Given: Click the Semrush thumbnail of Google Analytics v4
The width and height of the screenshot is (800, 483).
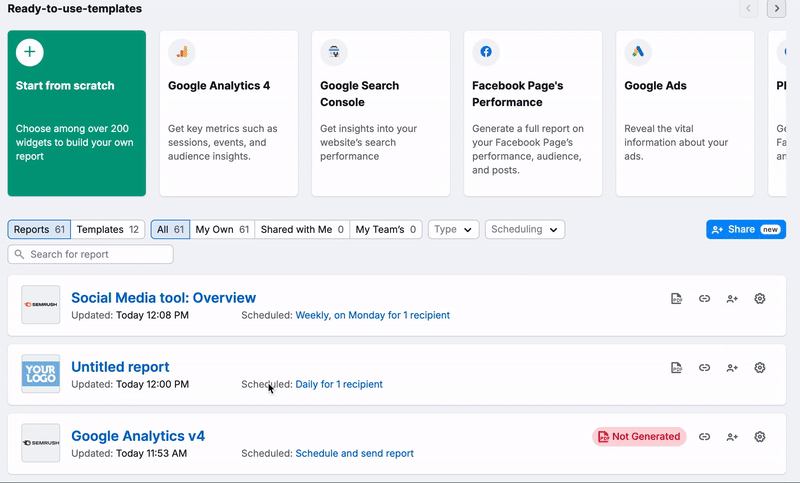Looking at the screenshot, I should click(41, 443).
